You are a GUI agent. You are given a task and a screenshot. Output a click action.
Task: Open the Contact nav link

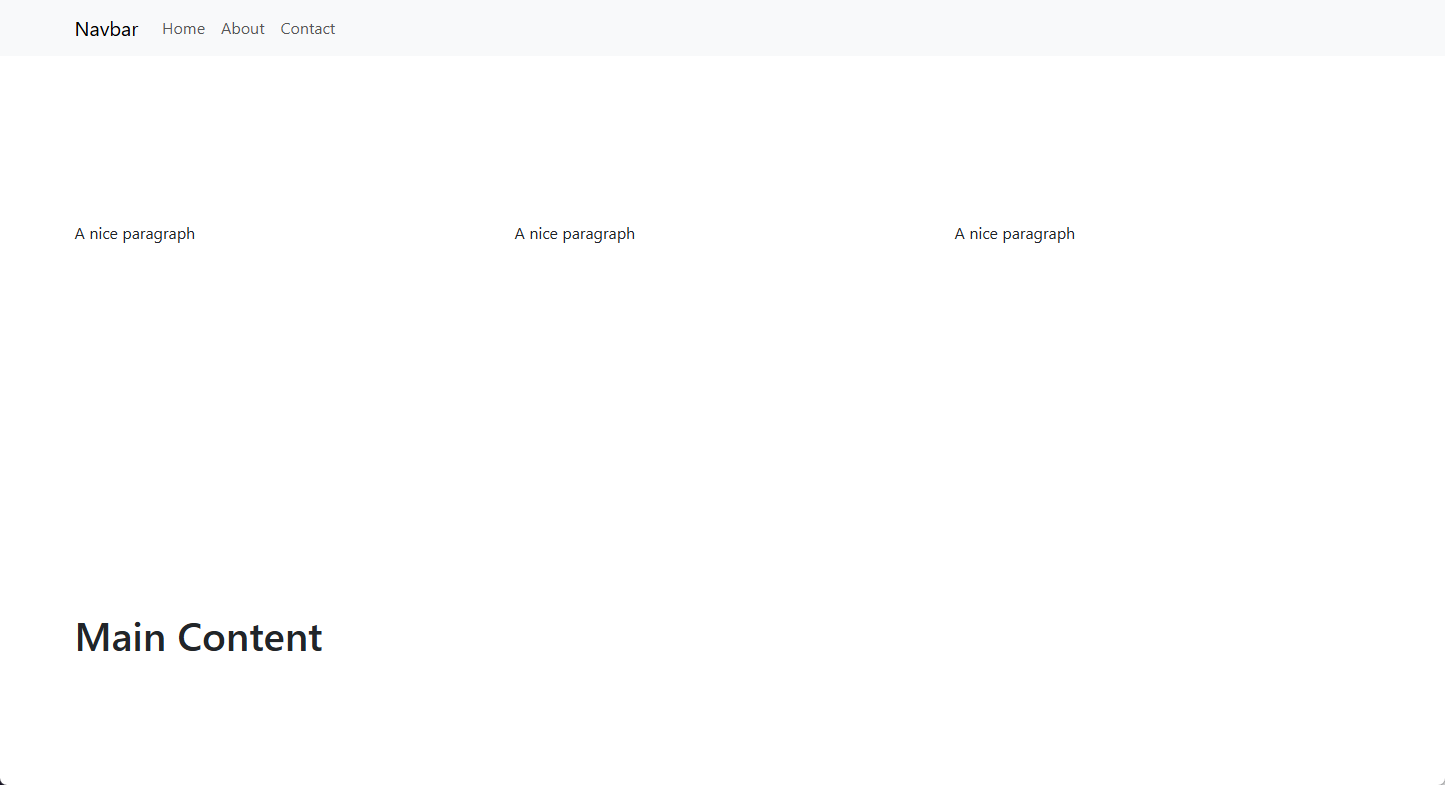(307, 29)
